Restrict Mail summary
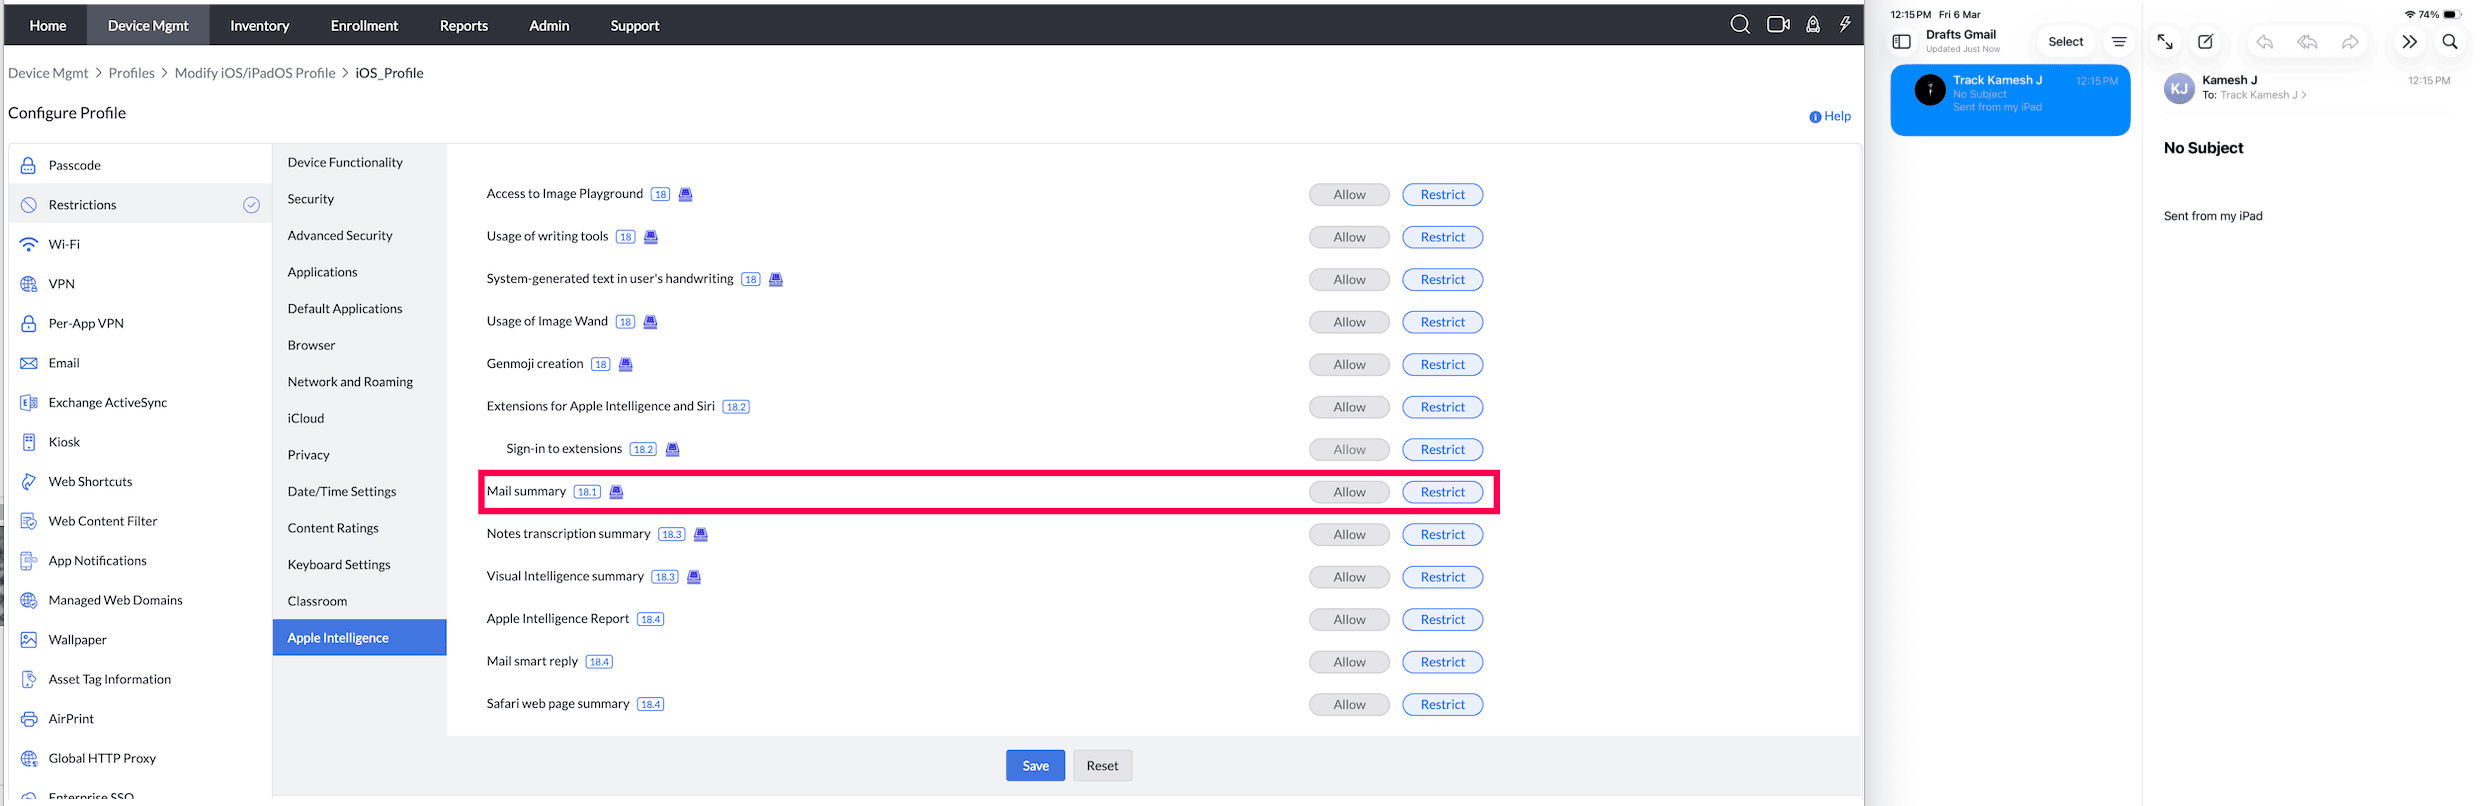Viewport: 2482px width, 806px height. point(1442,492)
